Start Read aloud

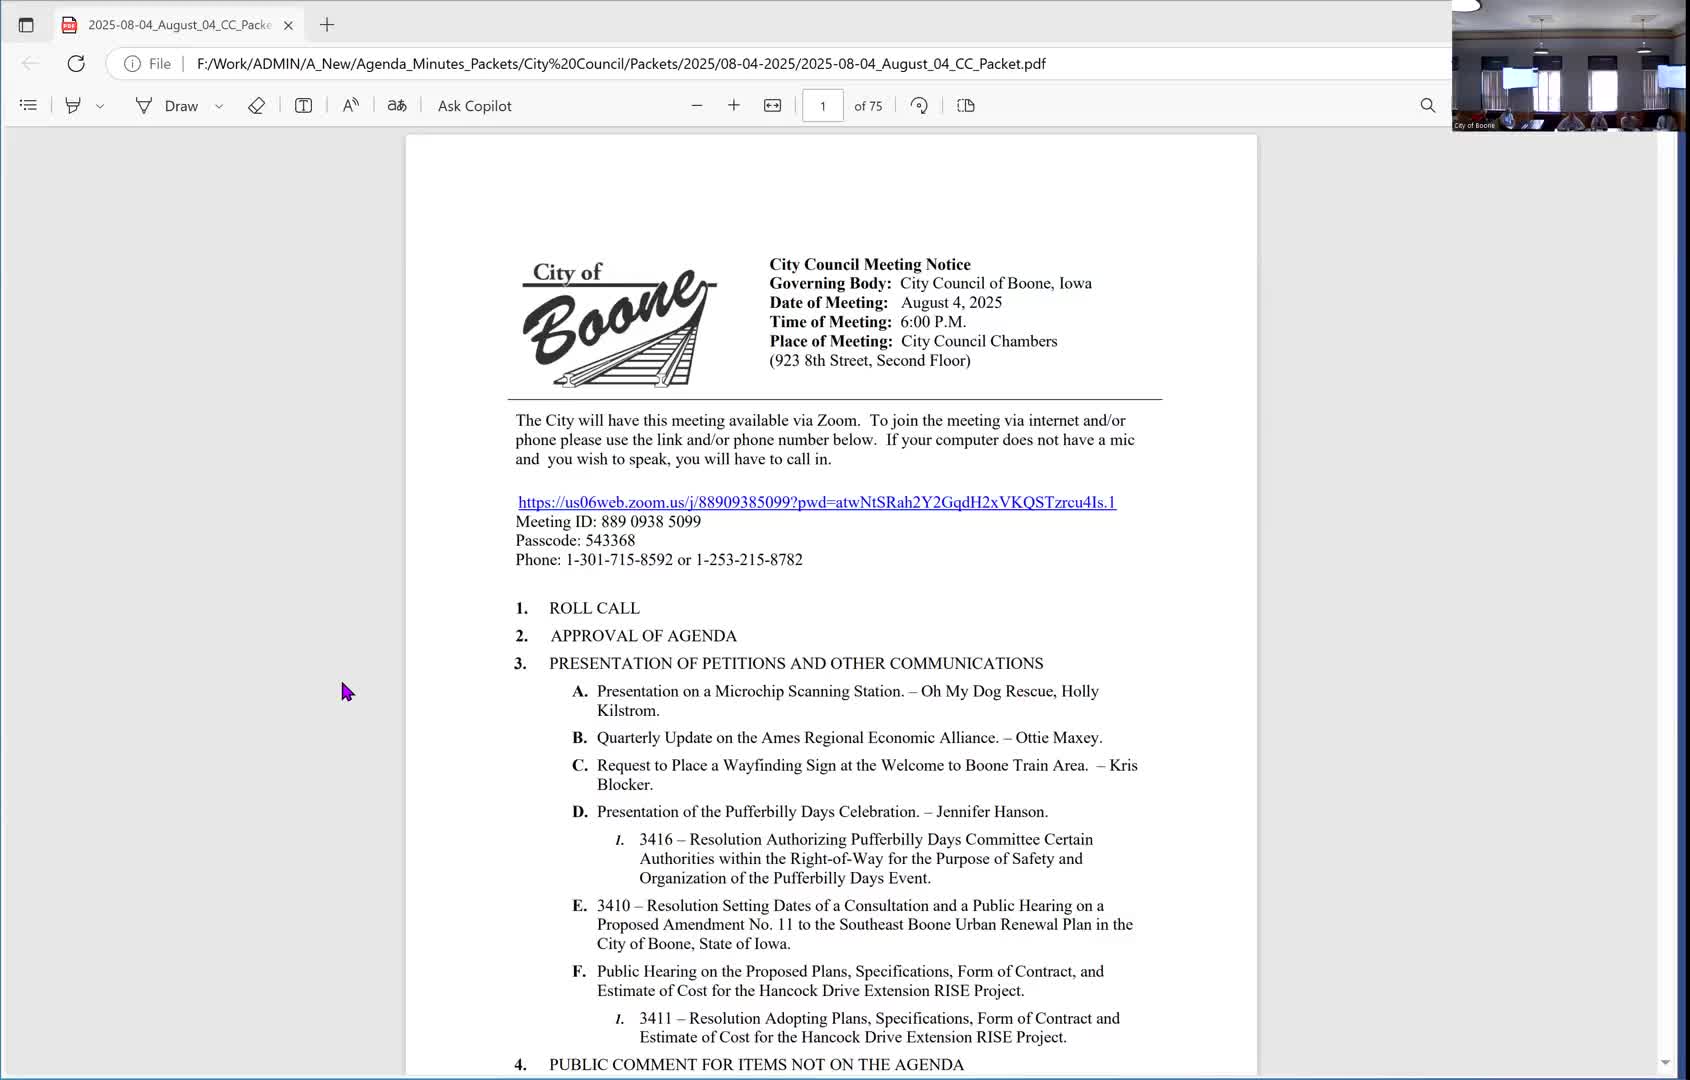350,105
